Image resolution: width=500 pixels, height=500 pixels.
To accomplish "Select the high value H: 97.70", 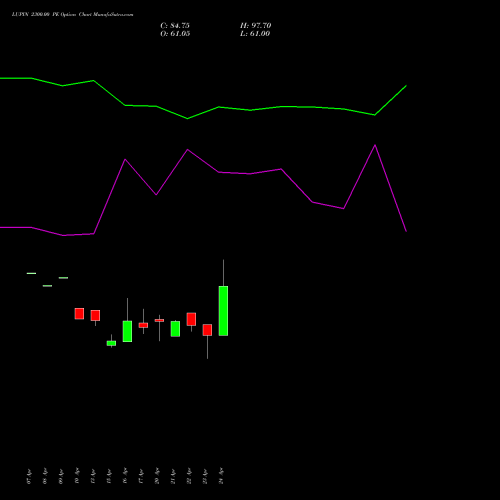I will pos(256,25).
